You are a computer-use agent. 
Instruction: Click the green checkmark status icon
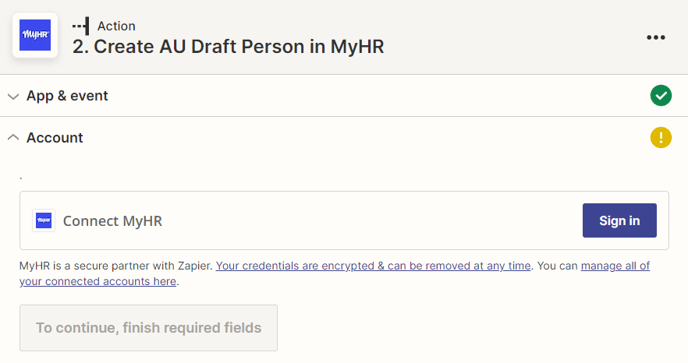point(661,95)
